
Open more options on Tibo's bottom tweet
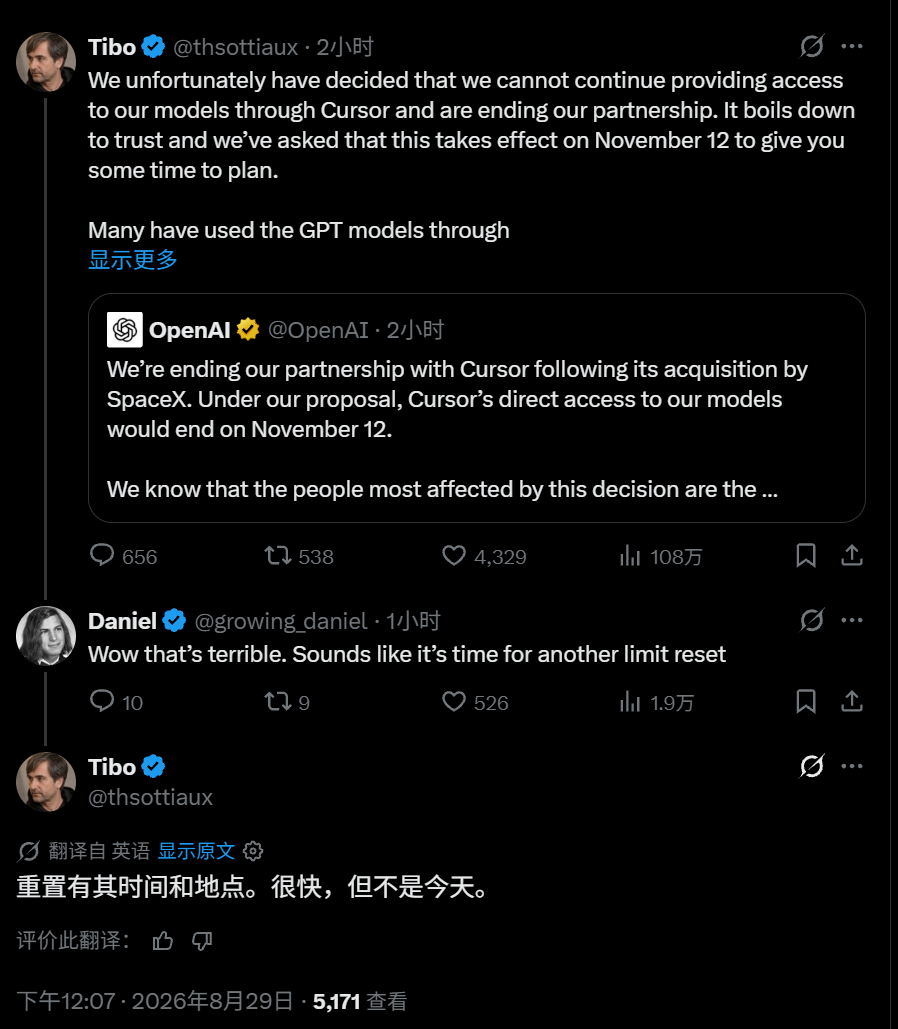tap(851, 766)
